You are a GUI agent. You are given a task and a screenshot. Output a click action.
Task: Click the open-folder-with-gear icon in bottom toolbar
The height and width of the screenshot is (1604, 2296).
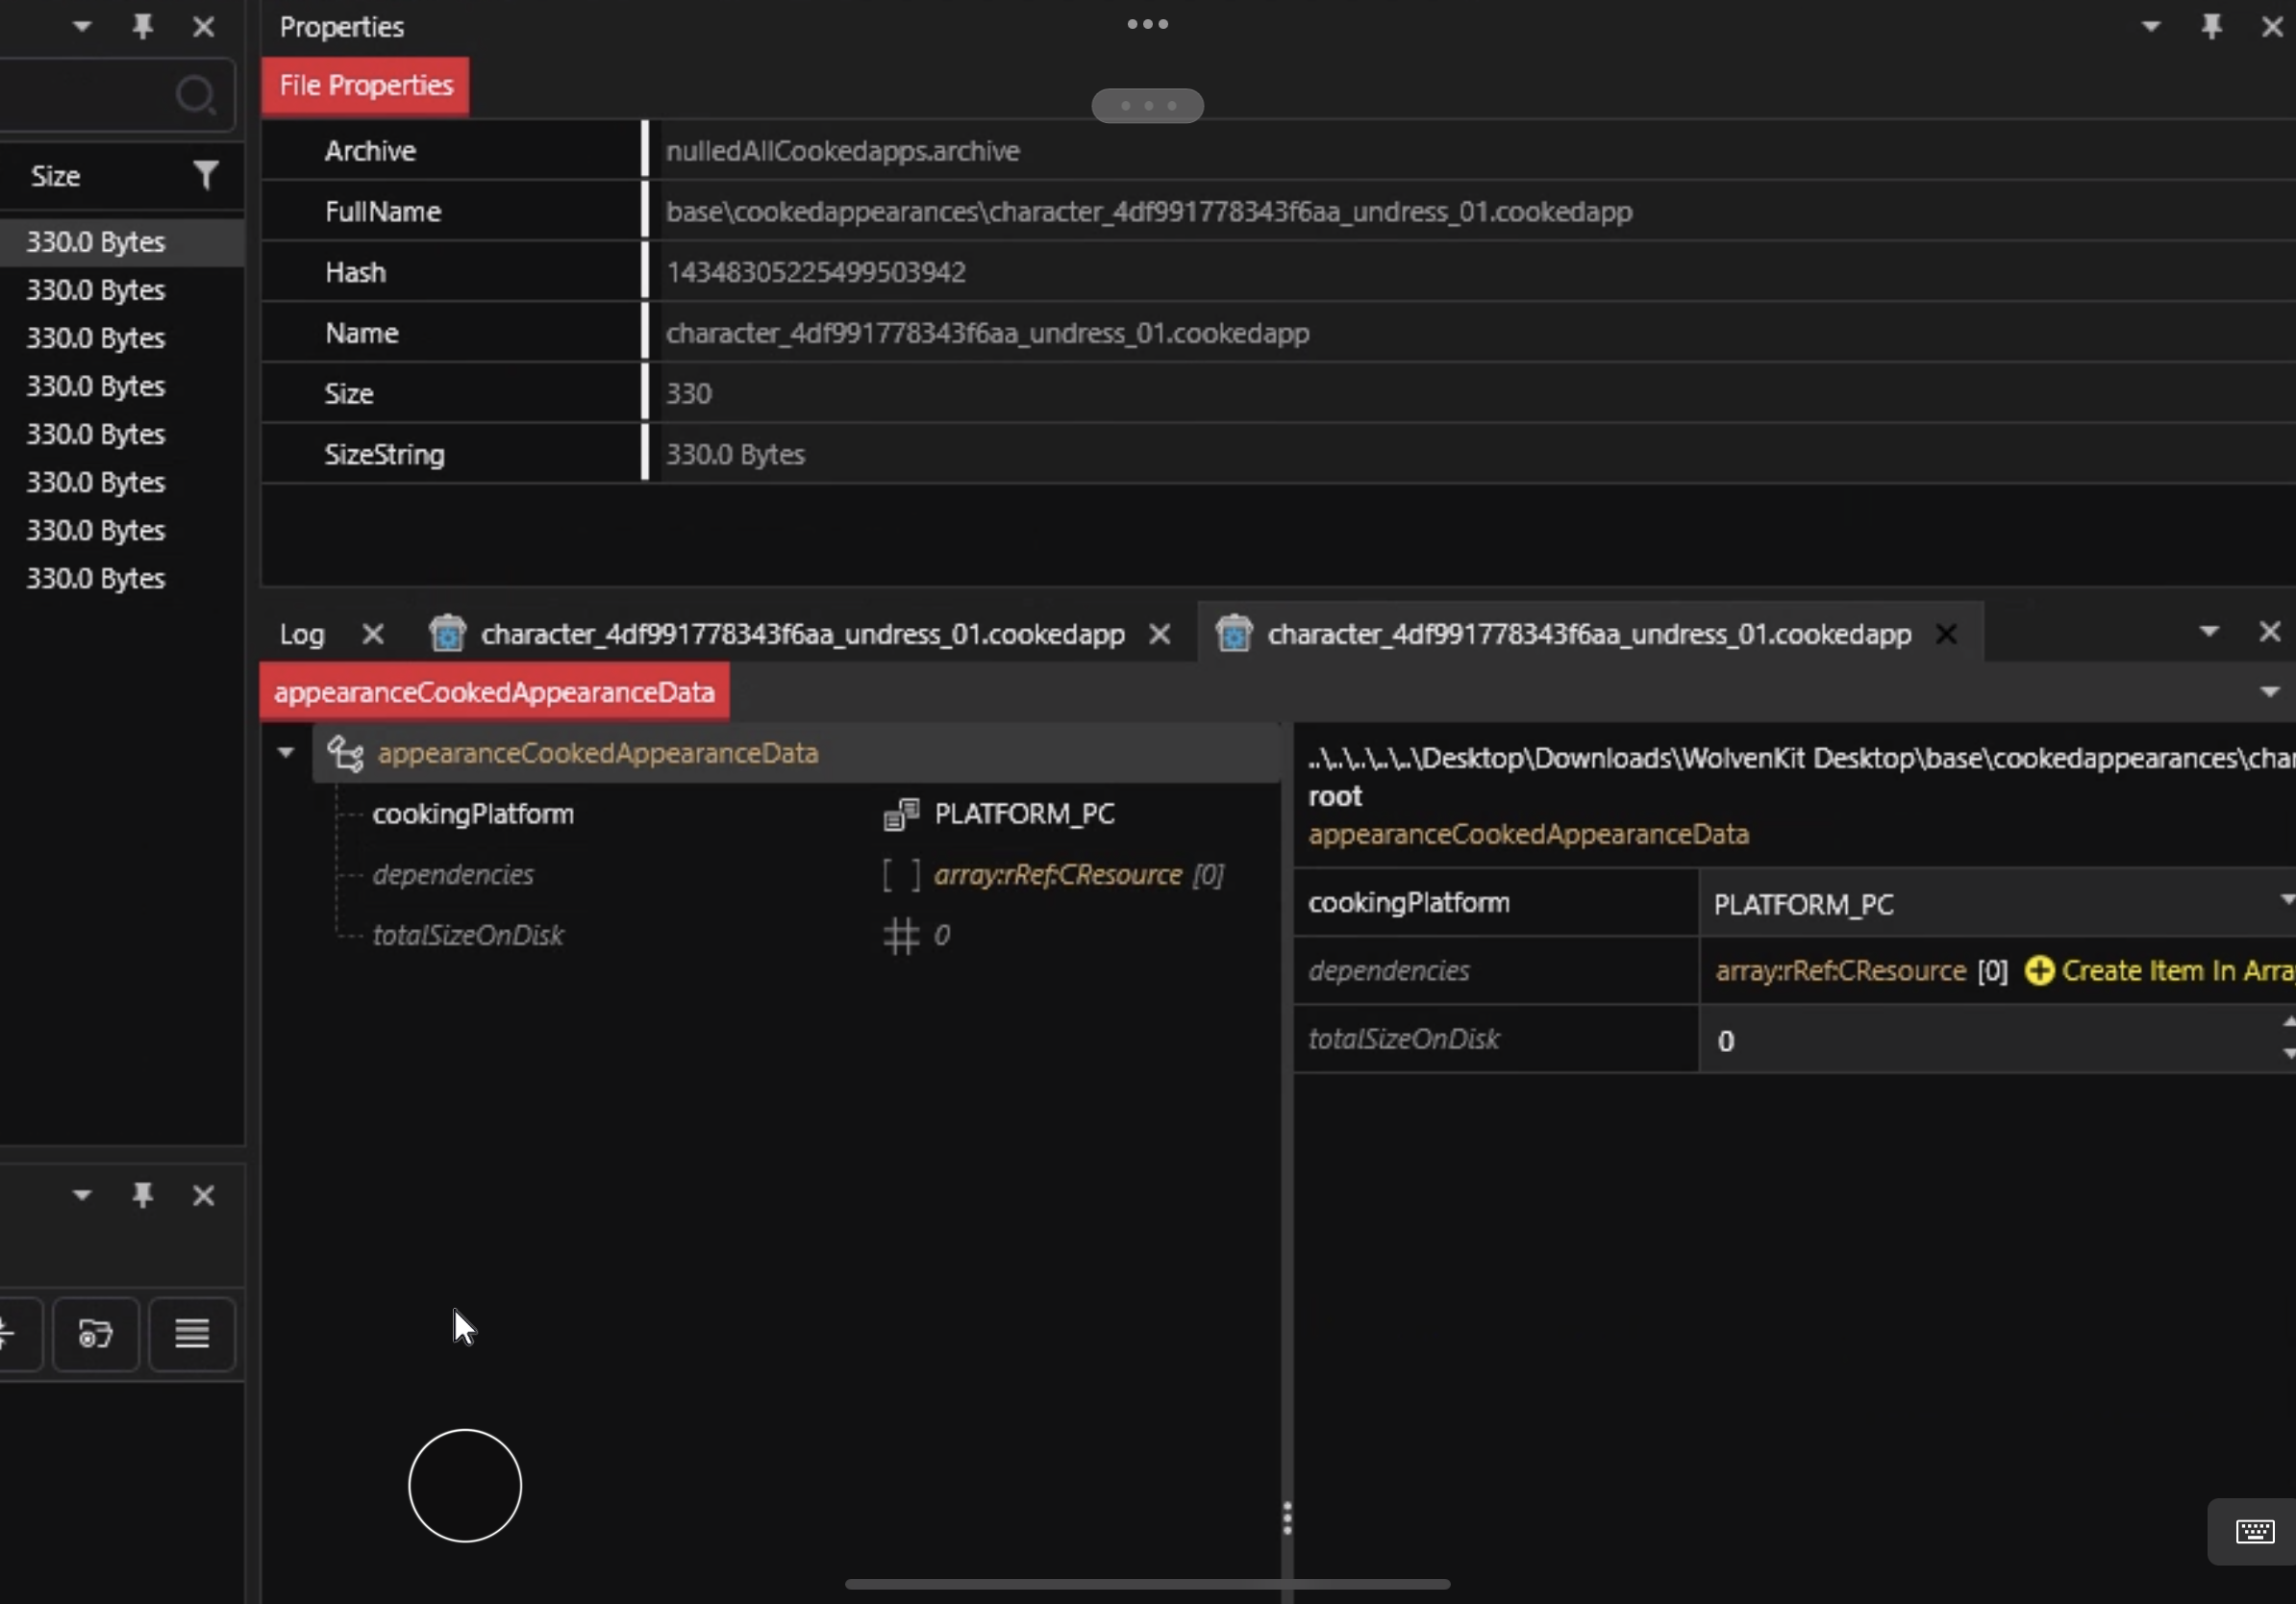point(95,1334)
